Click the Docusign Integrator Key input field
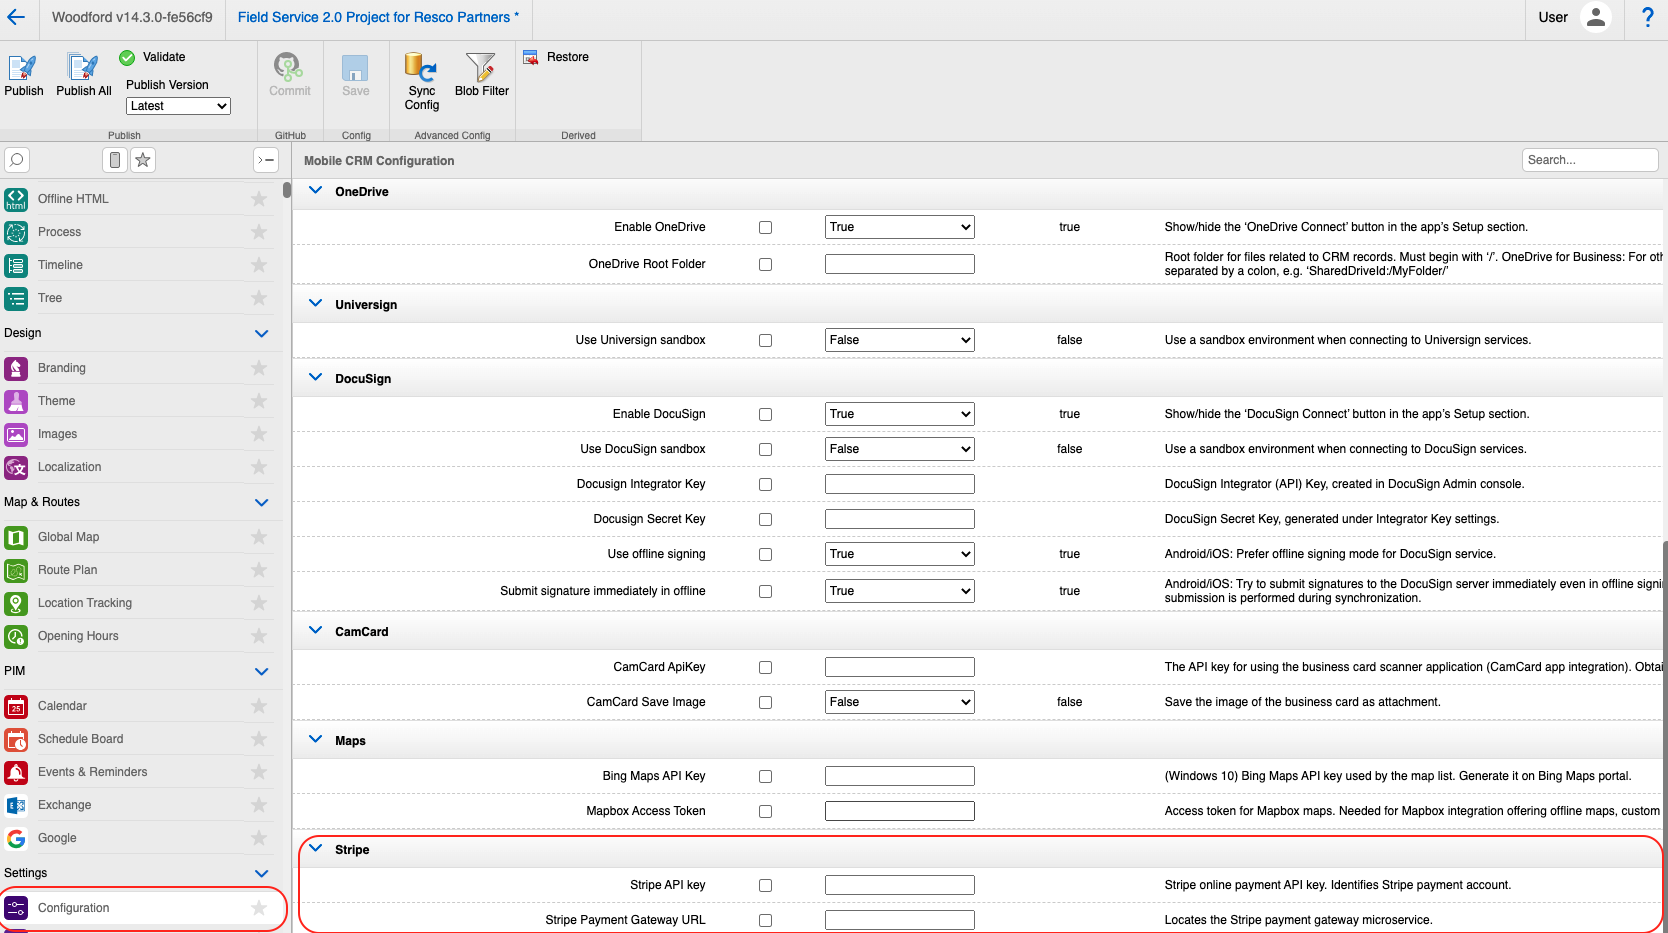Image resolution: width=1668 pixels, height=933 pixels. (x=899, y=484)
